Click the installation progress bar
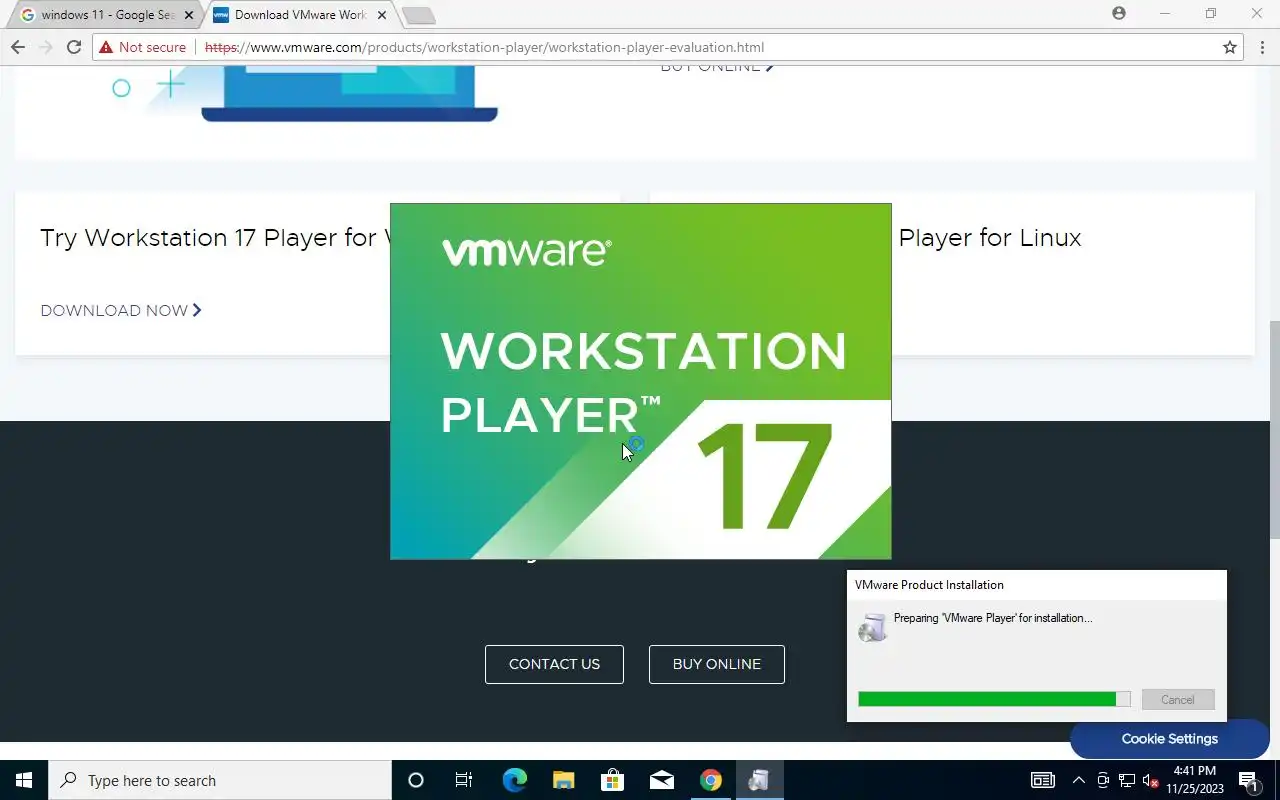The height and width of the screenshot is (800, 1280). [994, 700]
